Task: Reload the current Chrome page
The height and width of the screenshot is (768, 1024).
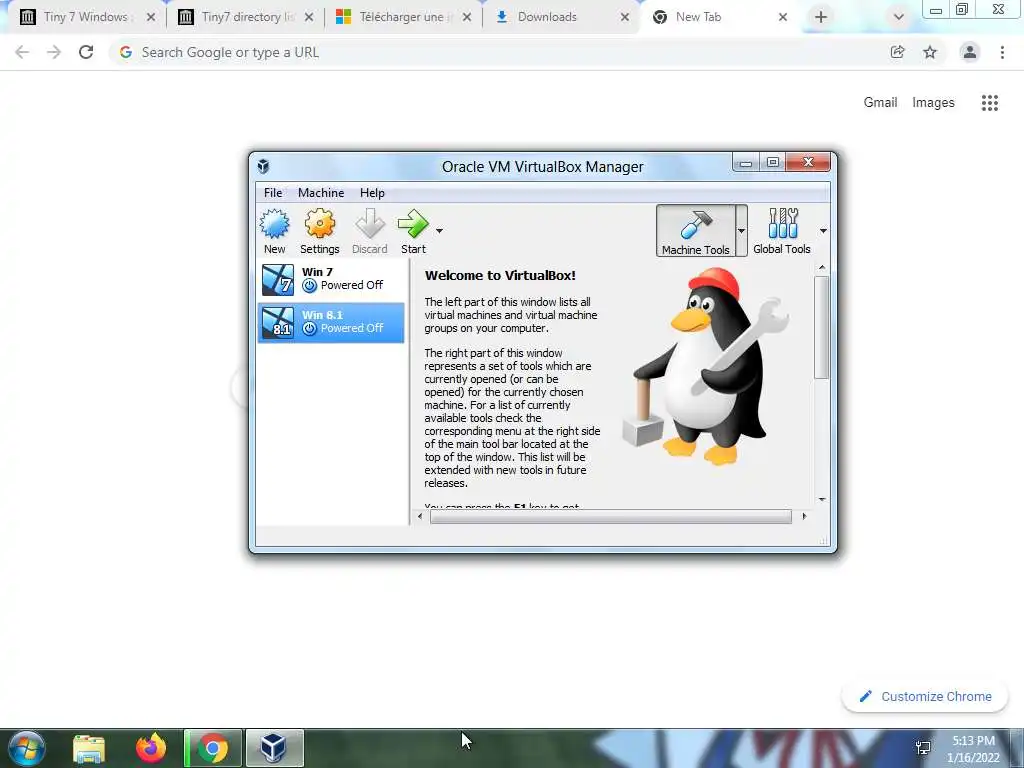Action: point(86,52)
